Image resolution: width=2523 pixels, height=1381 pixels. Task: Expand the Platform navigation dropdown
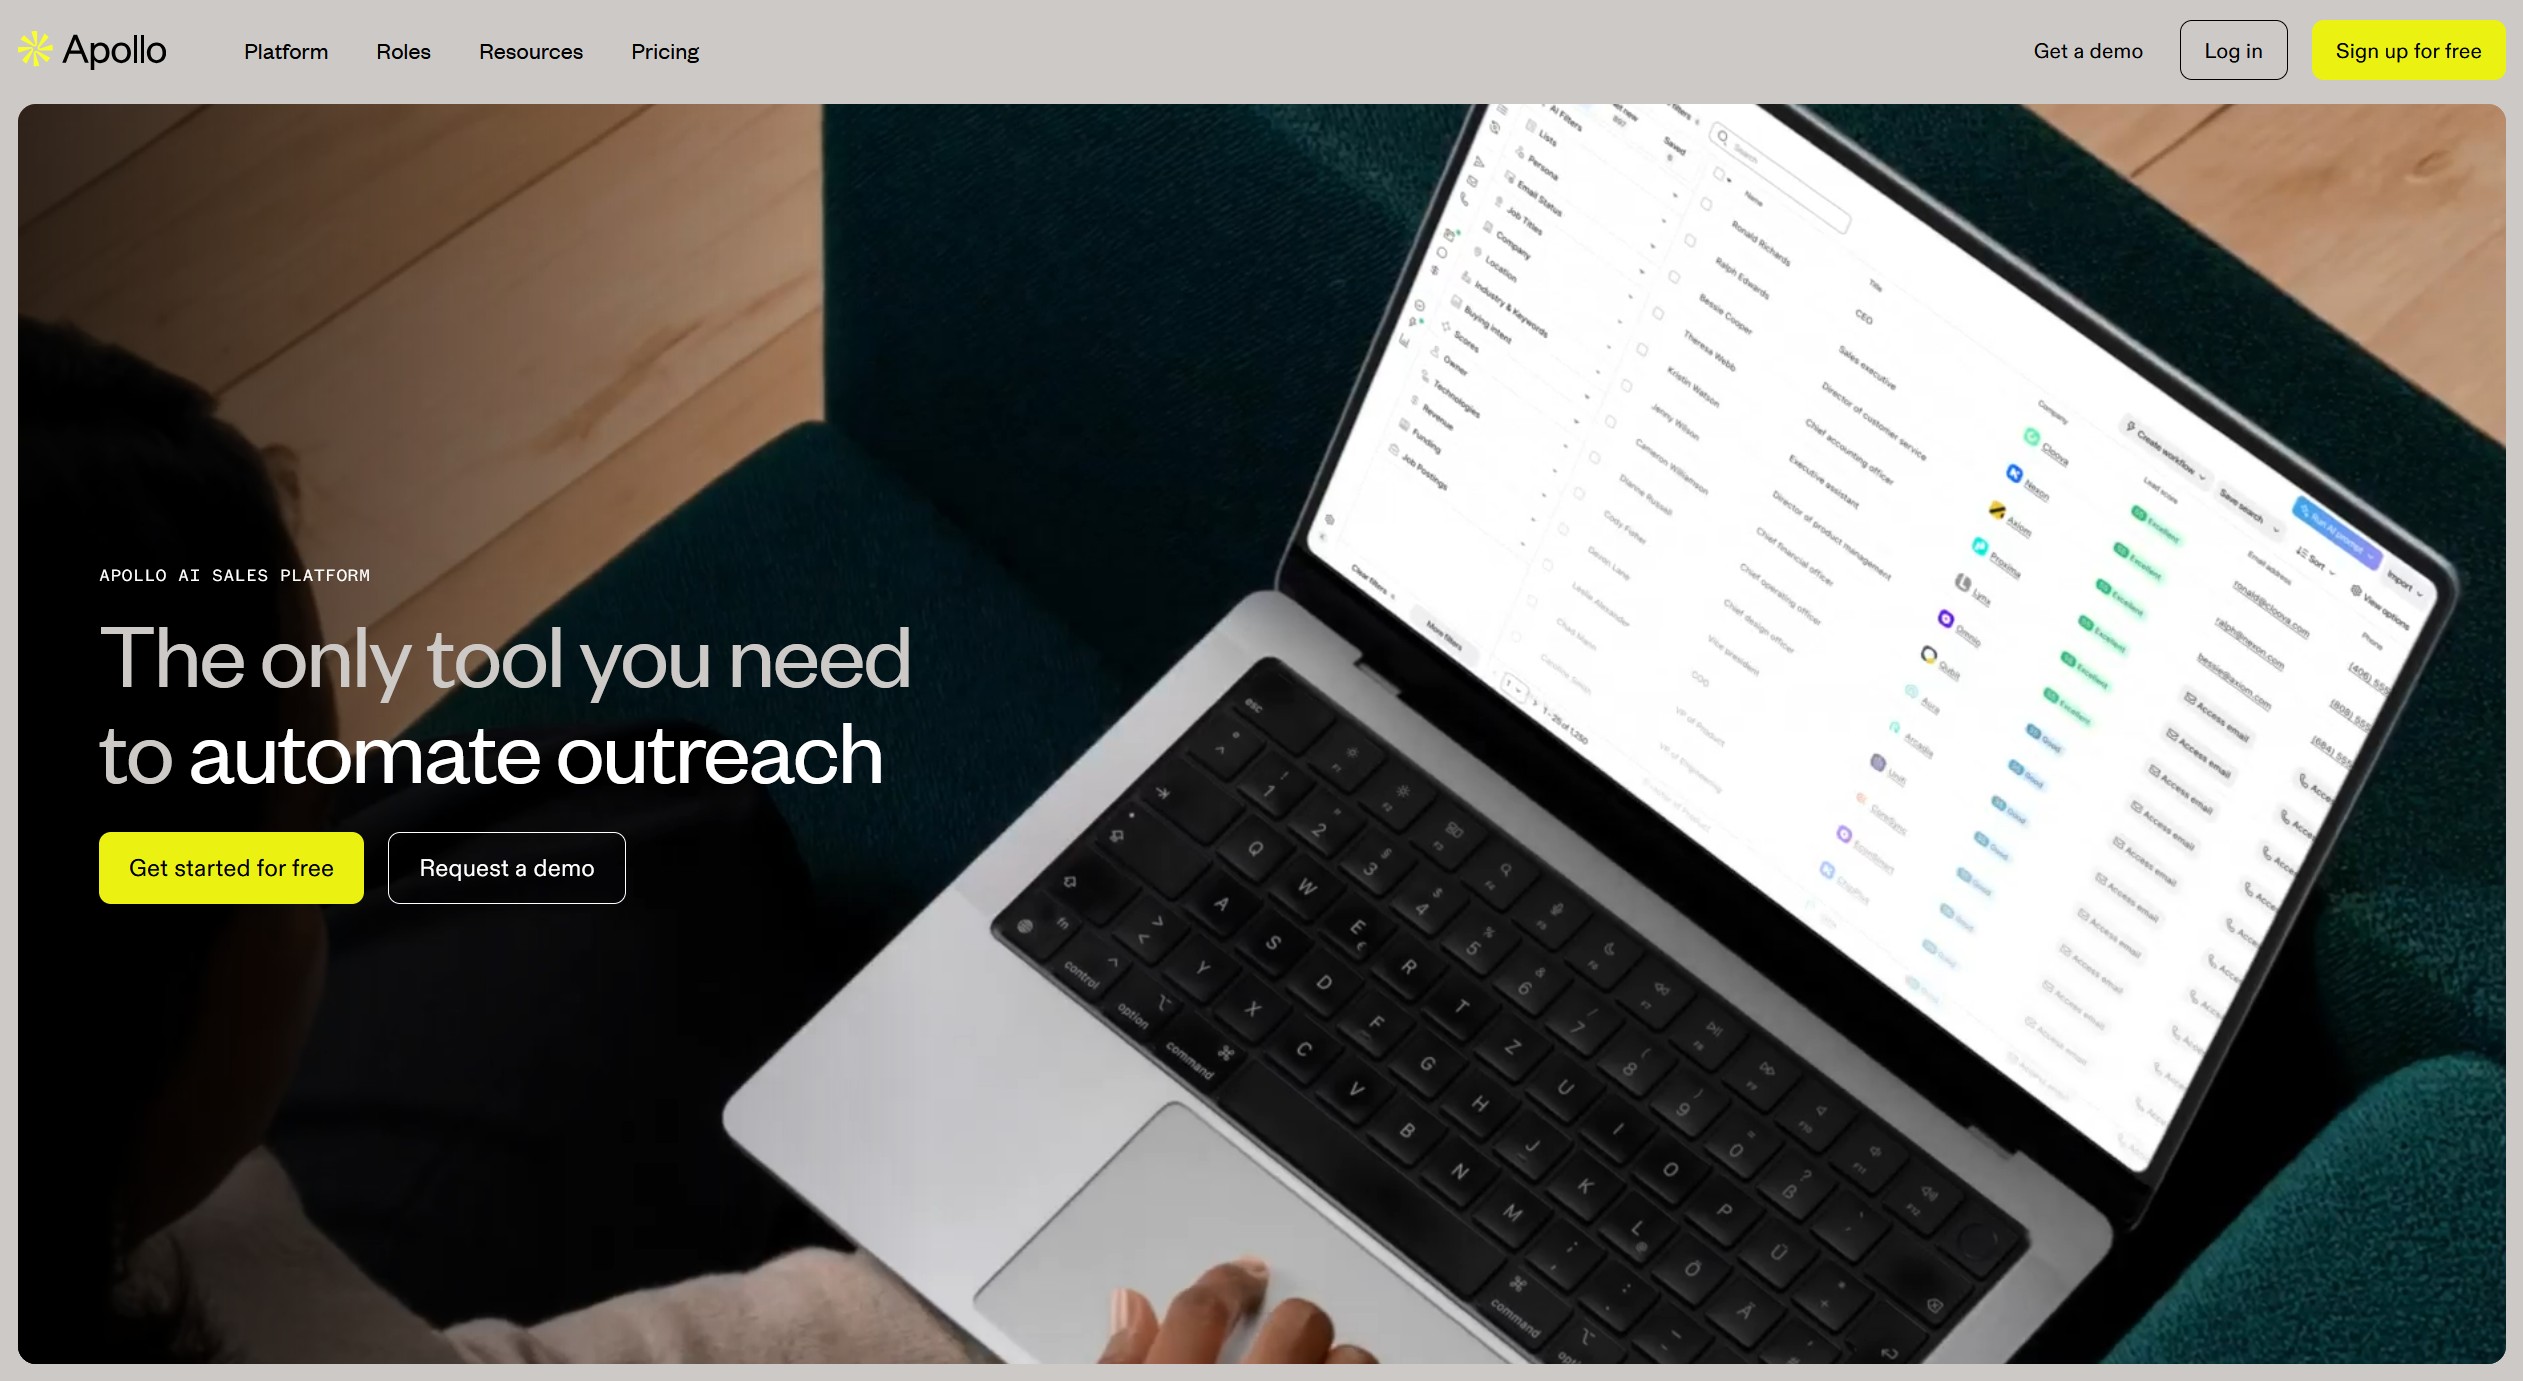tap(286, 51)
